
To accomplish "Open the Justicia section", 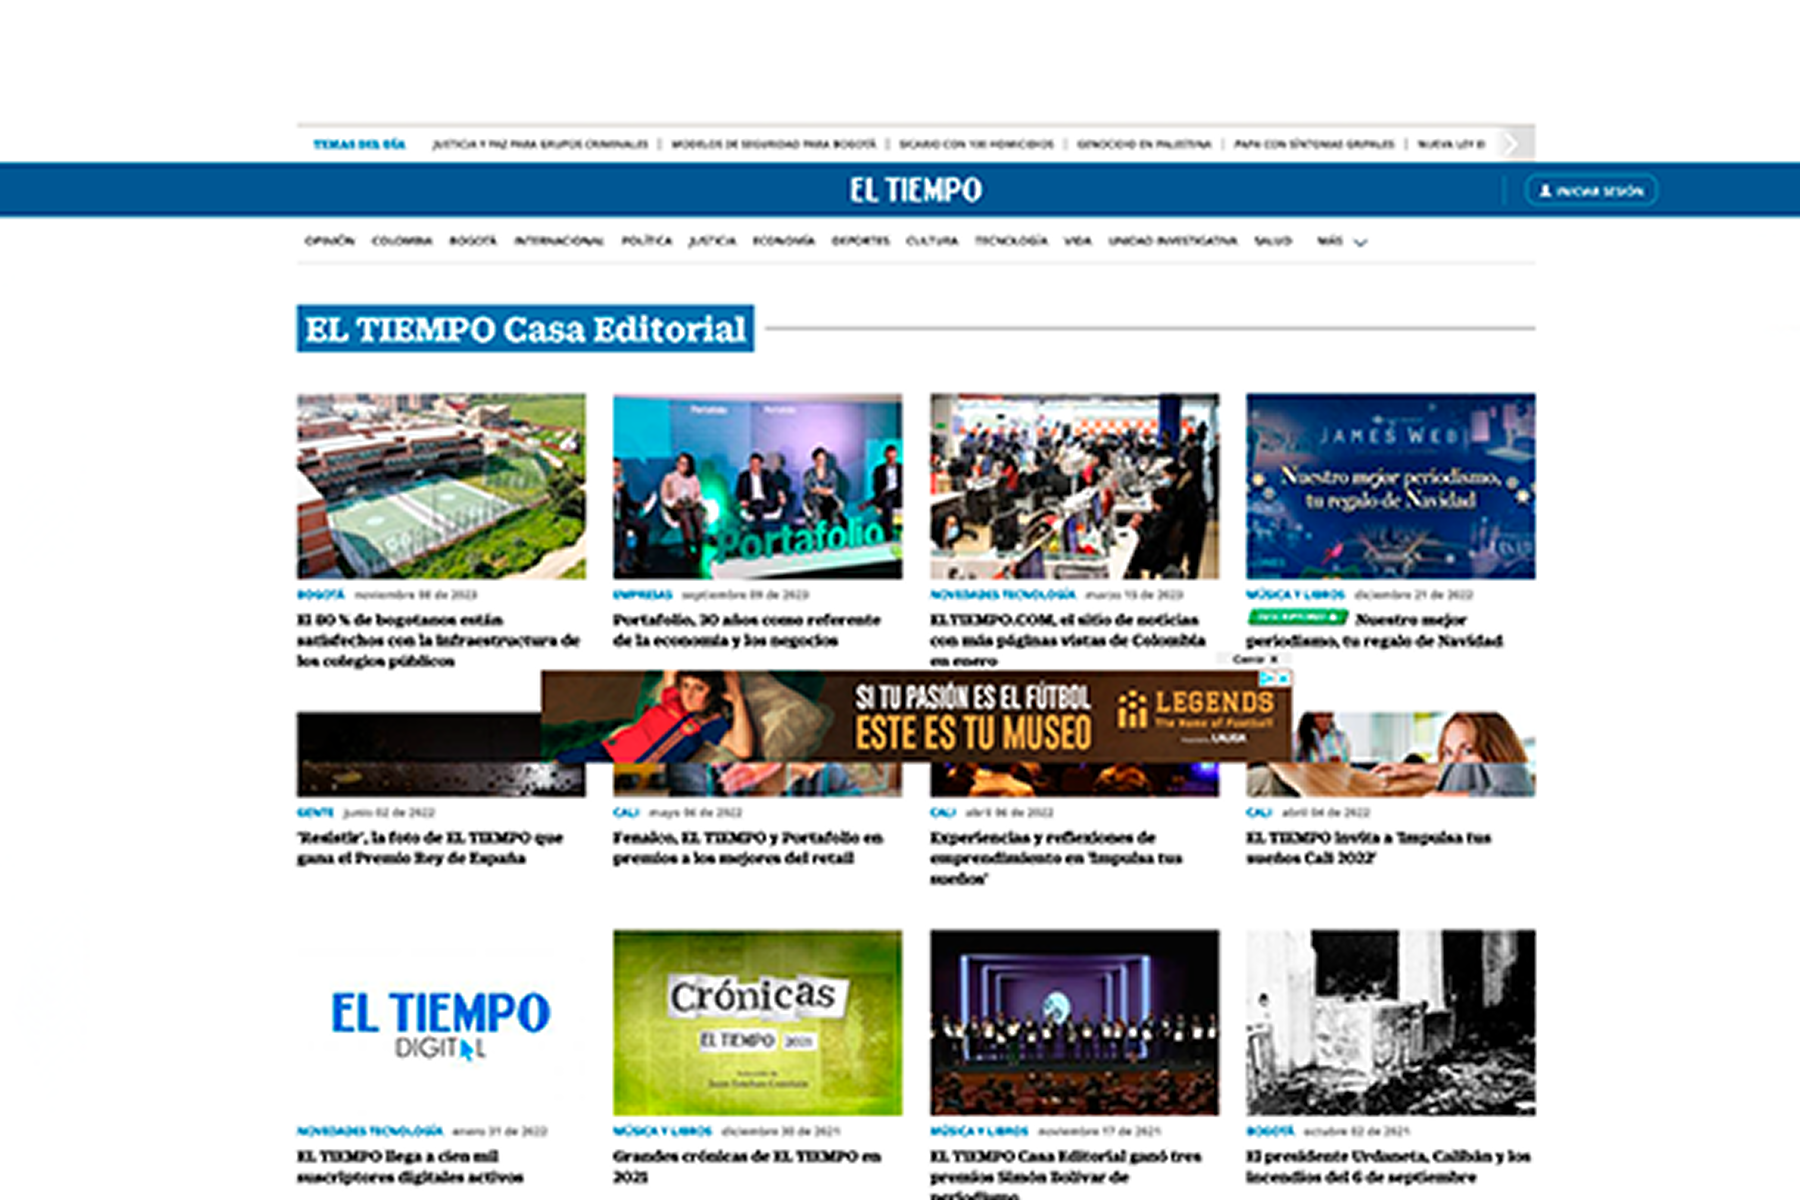I will [712, 241].
